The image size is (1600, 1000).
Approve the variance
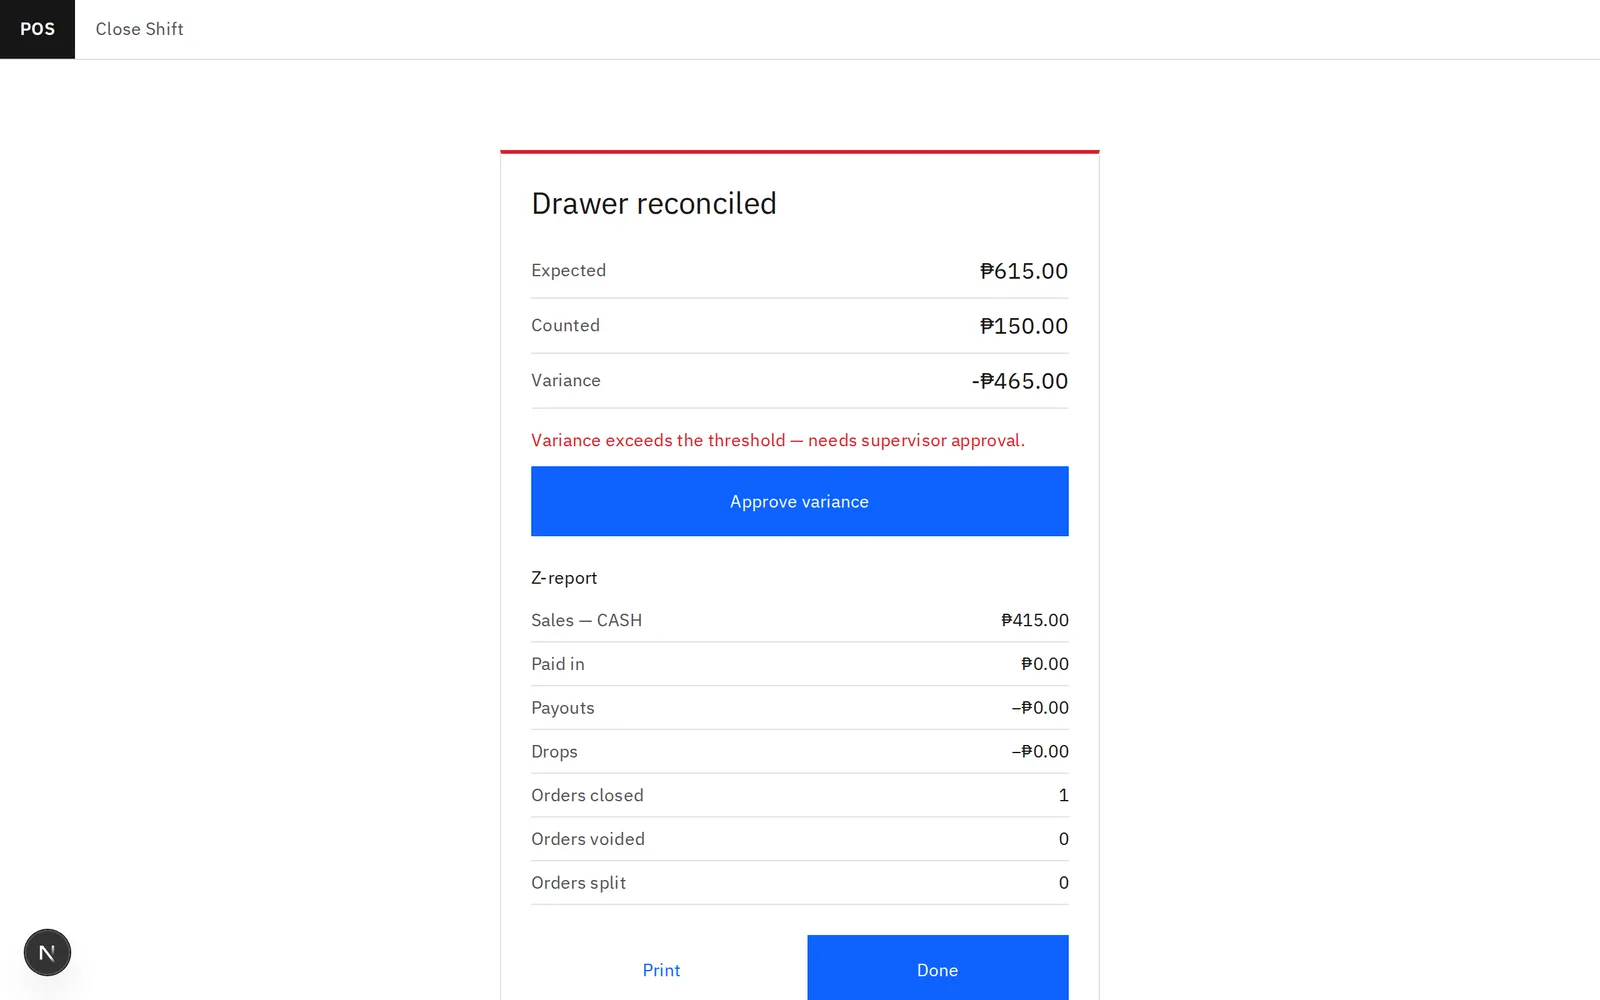(799, 501)
